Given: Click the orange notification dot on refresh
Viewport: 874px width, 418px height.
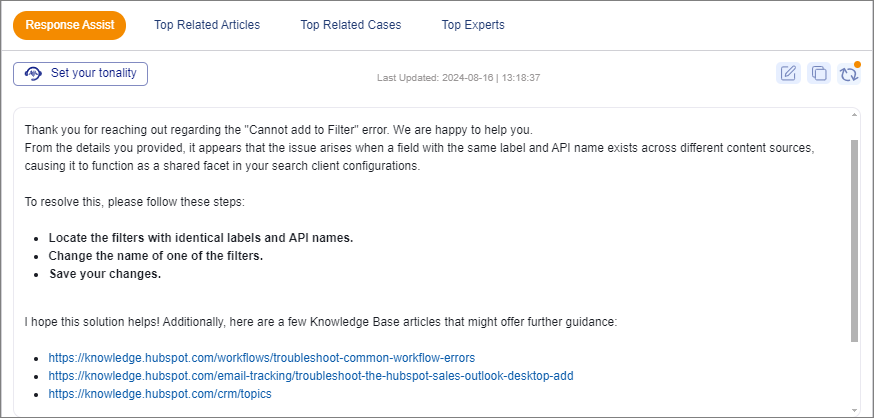Looking at the screenshot, I should point(857,64).
